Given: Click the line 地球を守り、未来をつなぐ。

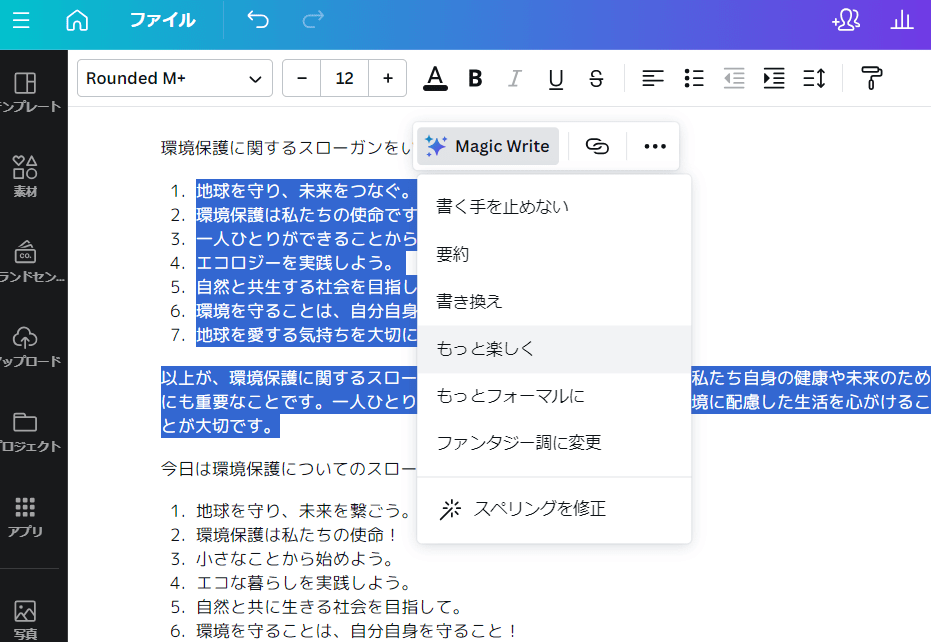Looking at the screenshot, I should pyautogui.click(x=304, y=191).
